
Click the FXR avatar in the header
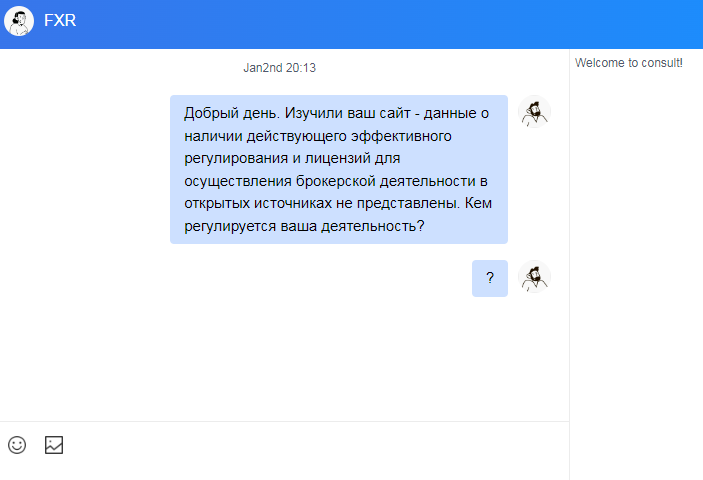tap(19, 21)
